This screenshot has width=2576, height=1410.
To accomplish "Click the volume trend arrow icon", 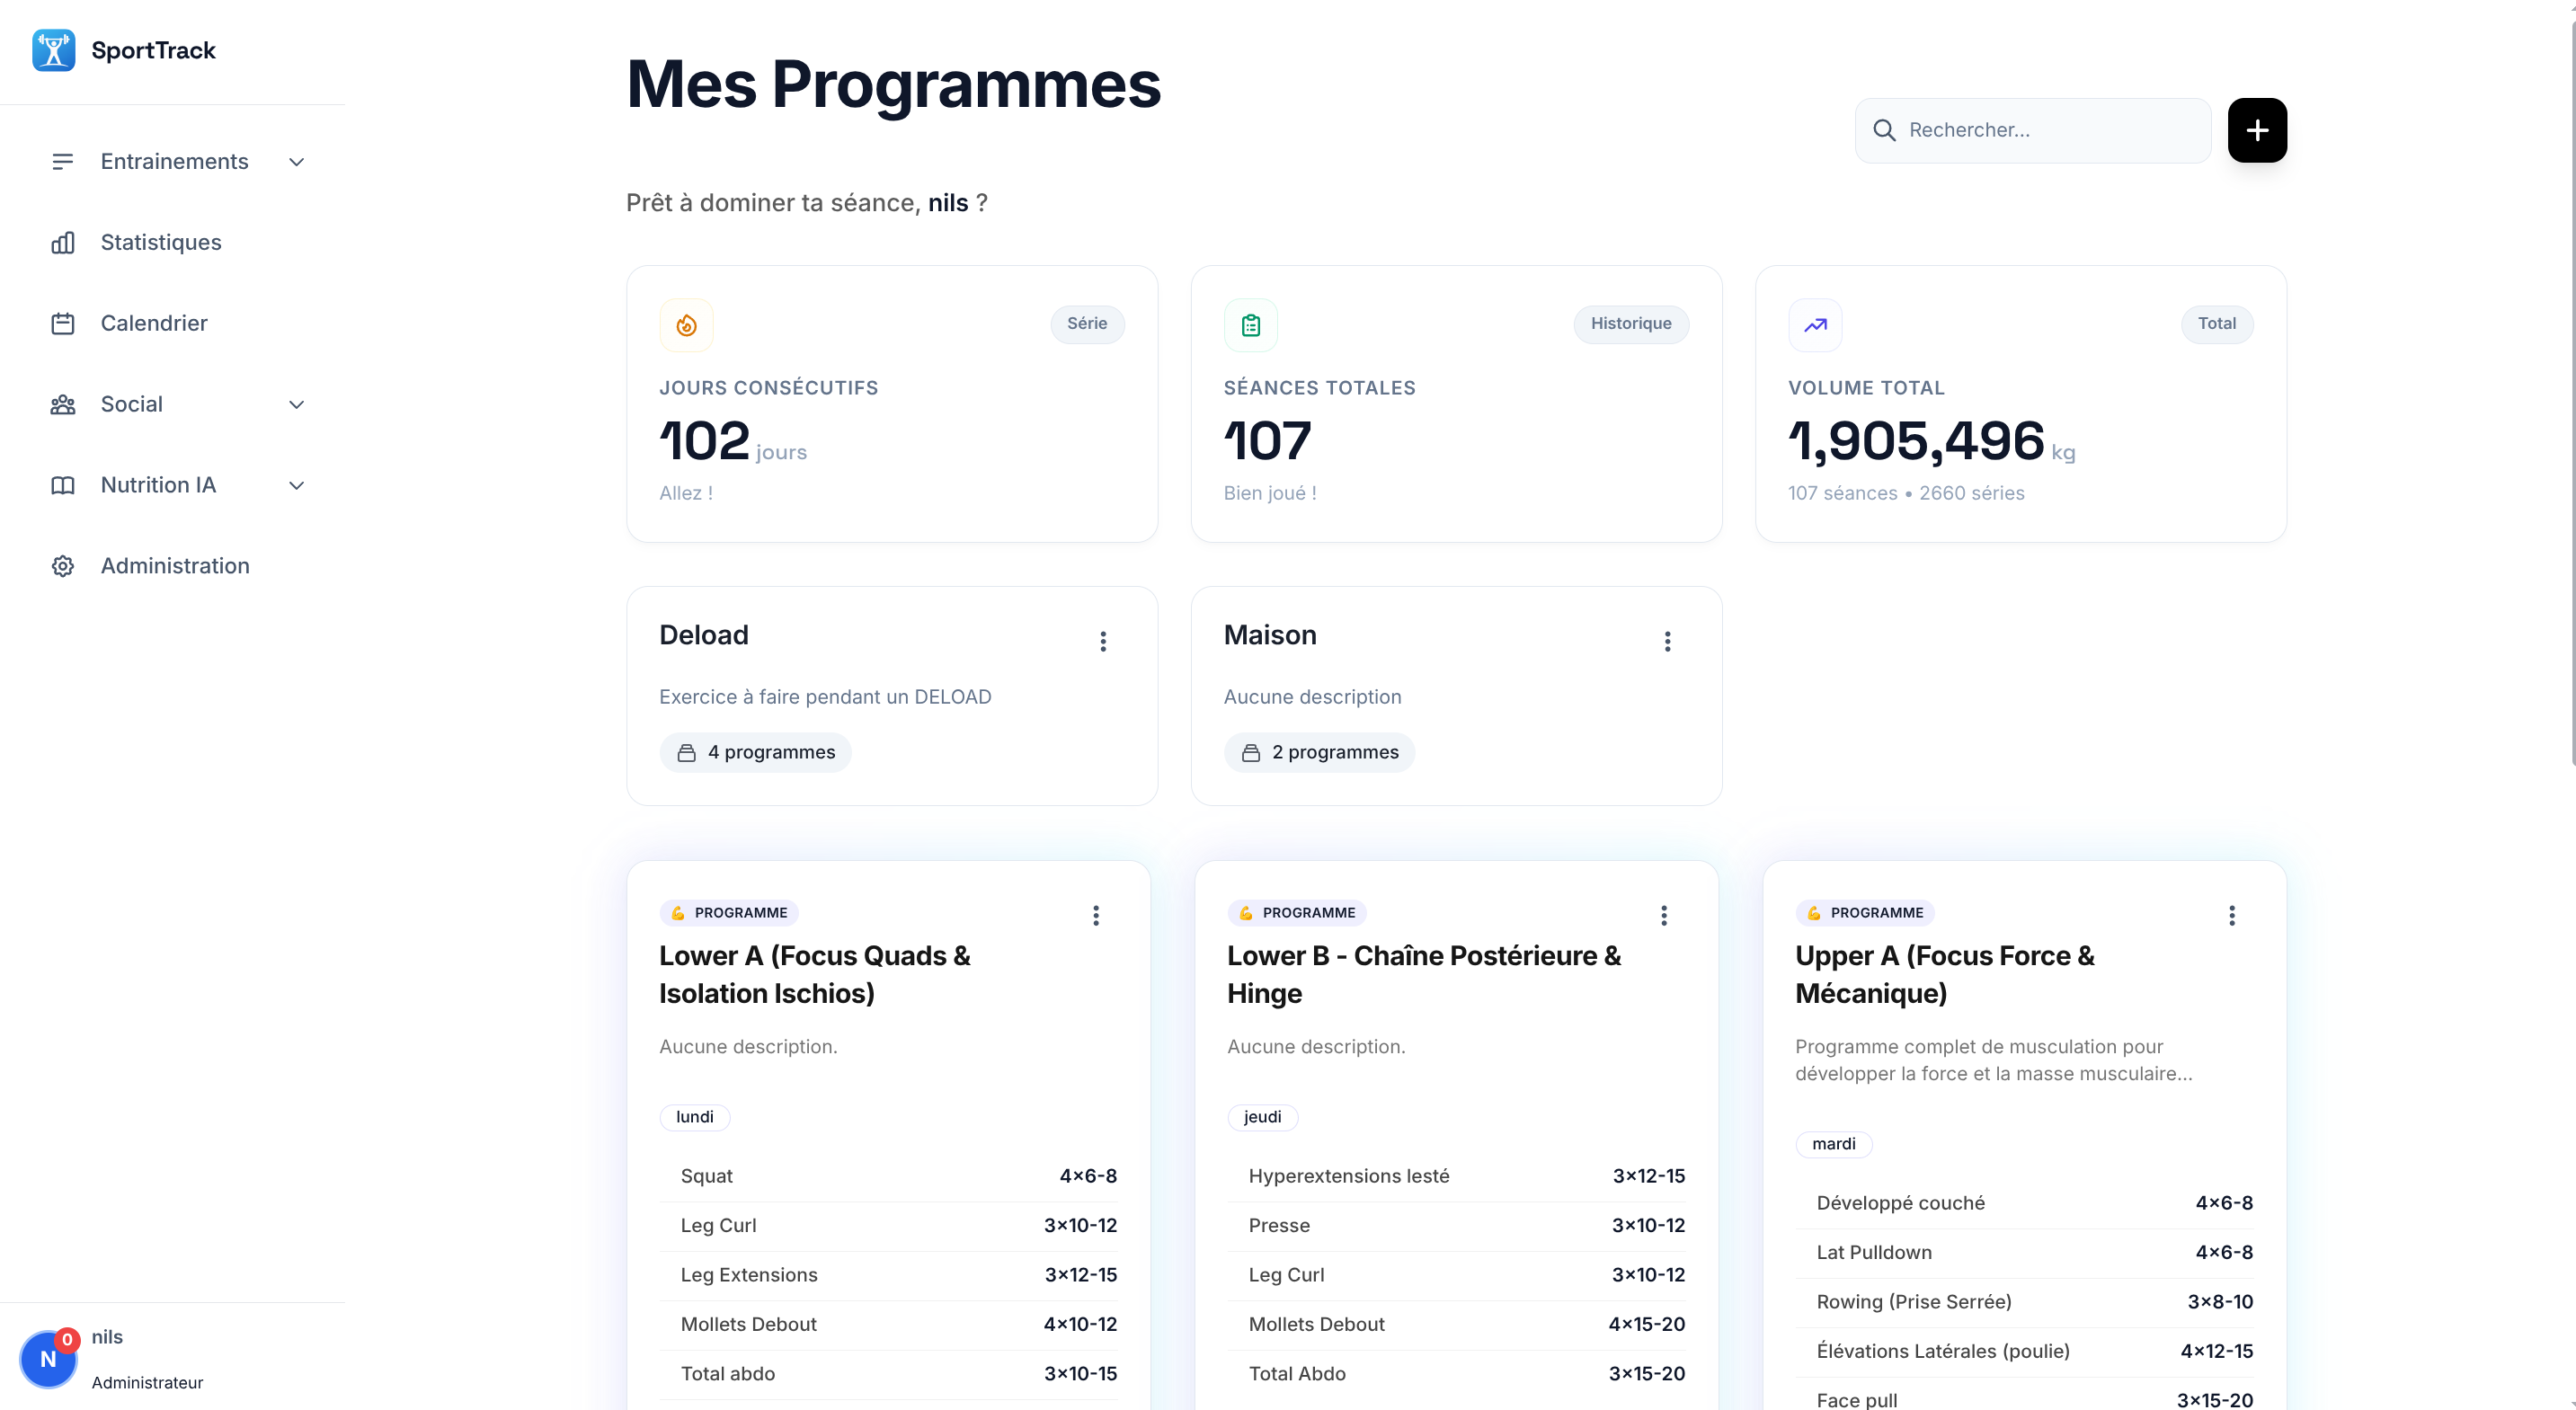I will [x=1814, y=325].
